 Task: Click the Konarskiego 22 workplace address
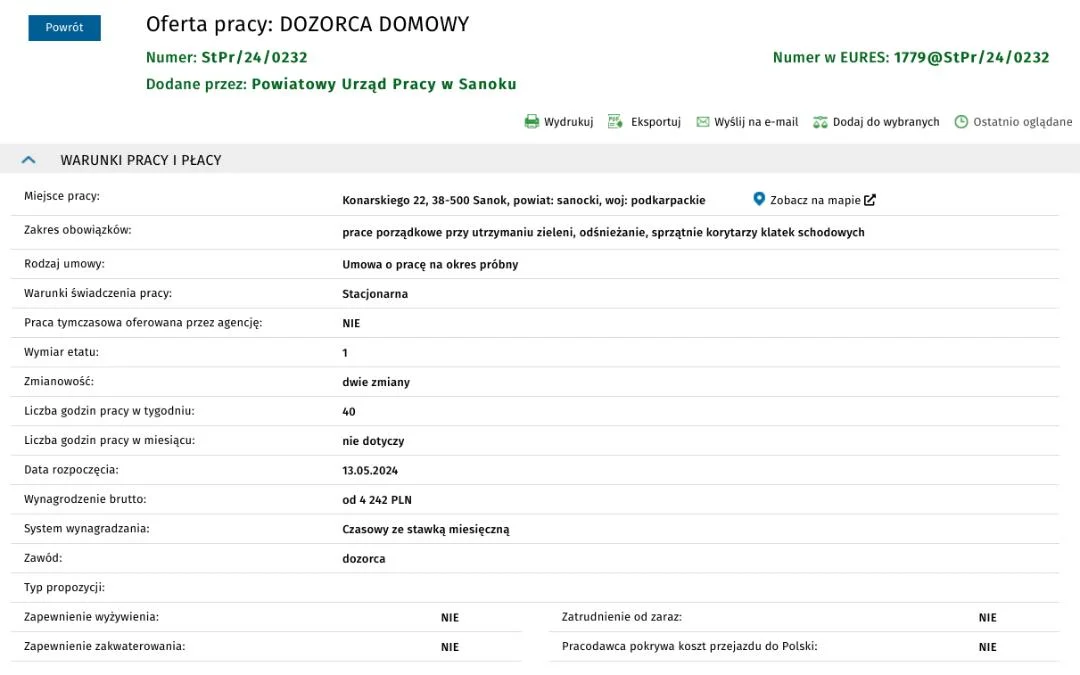coord(523,200)
